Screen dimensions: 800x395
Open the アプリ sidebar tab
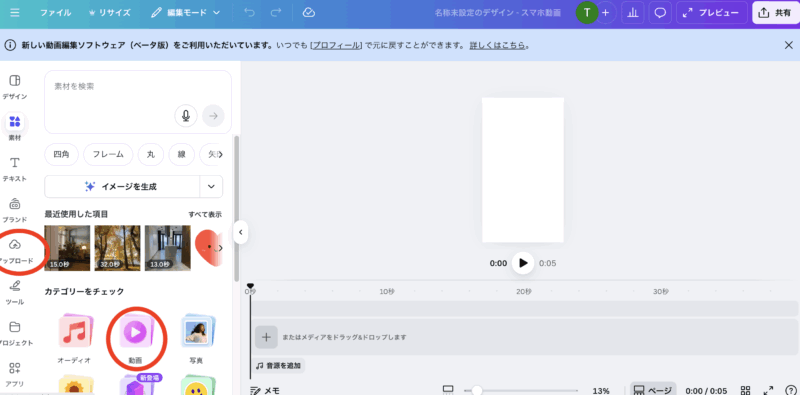pos(15,374)
